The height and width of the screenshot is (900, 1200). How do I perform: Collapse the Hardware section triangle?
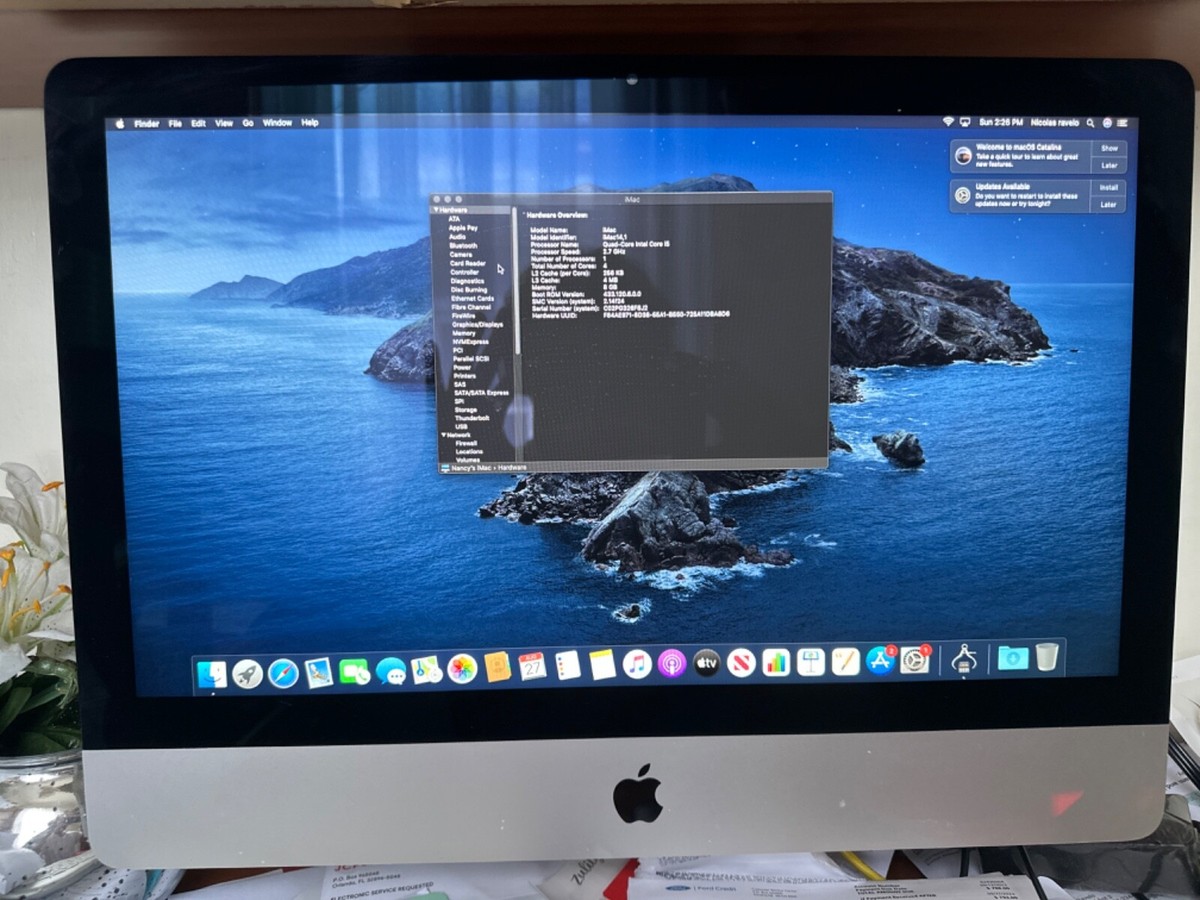point(438,210)
